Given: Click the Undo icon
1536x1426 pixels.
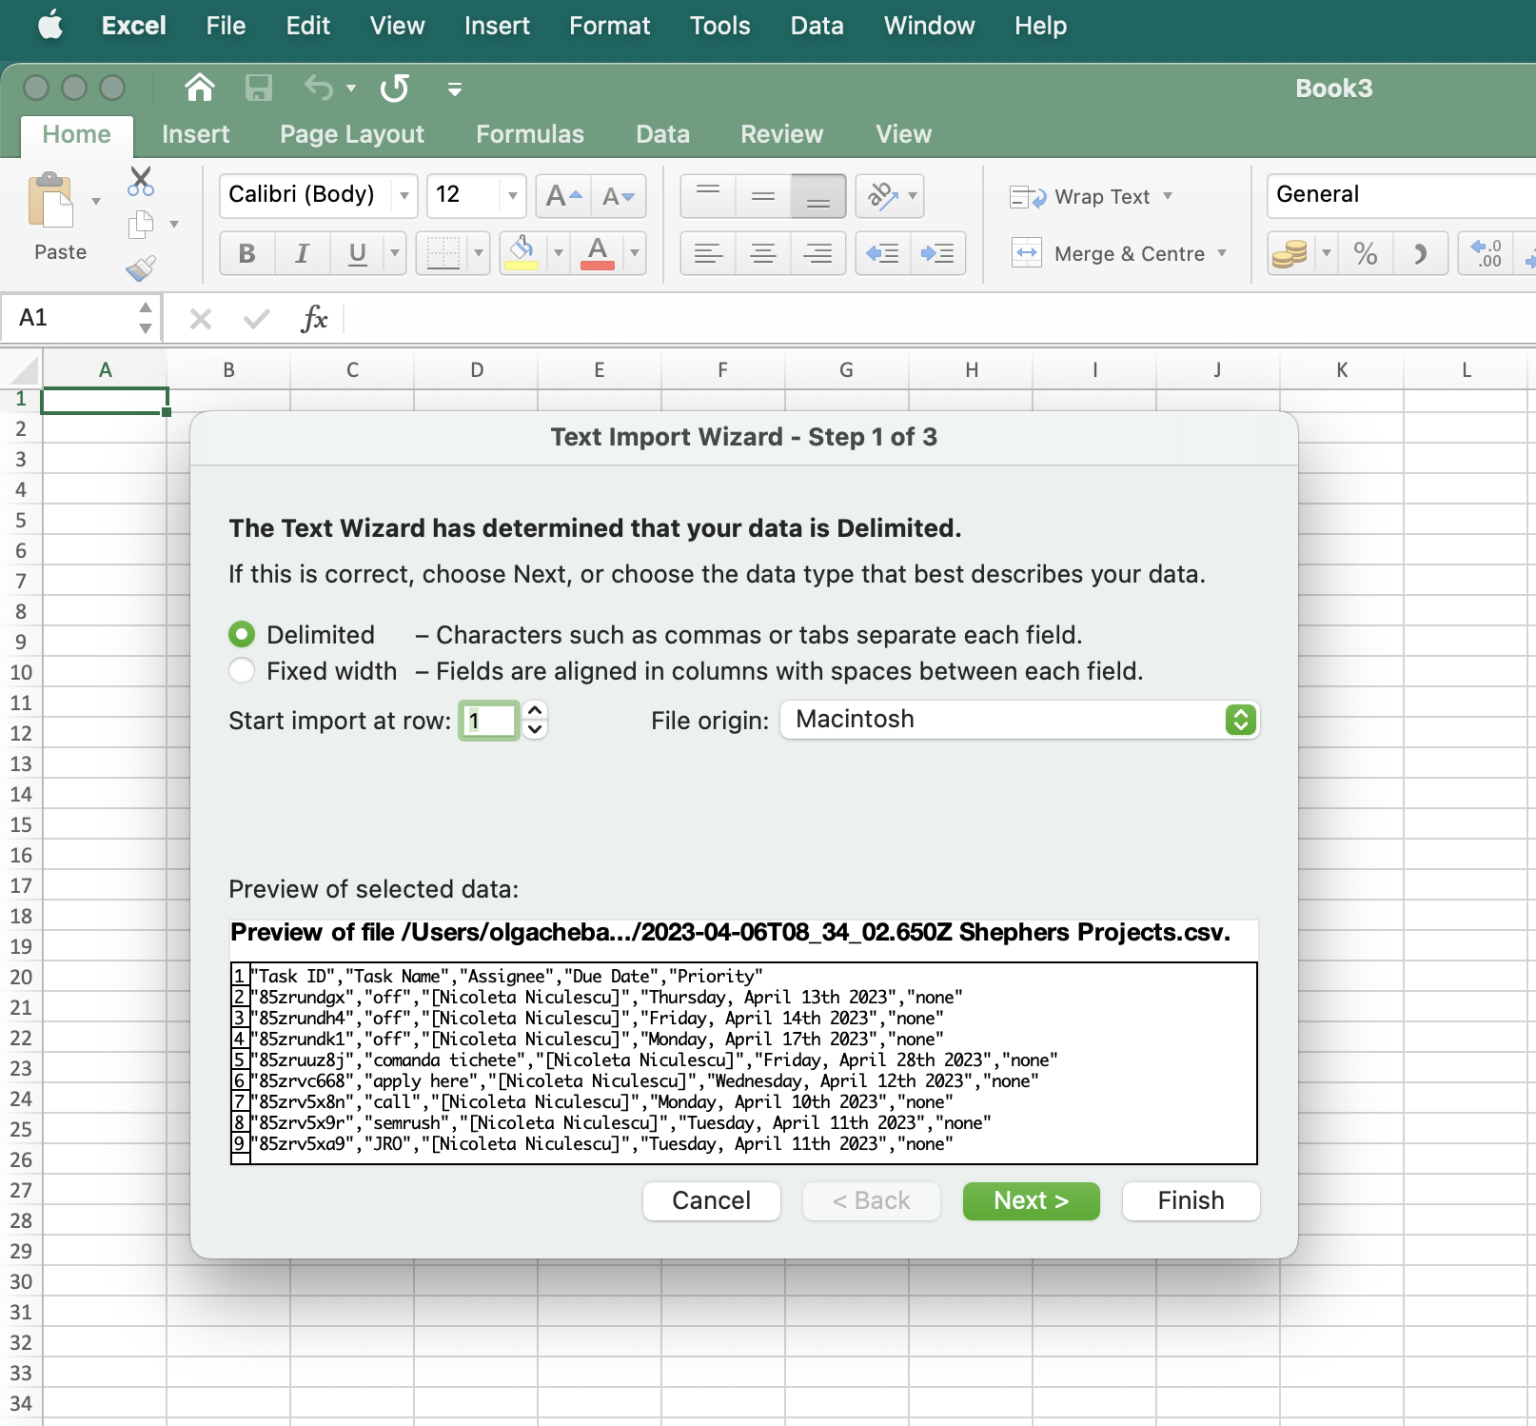Looking at the screenshot, I should tap(318, 88).
